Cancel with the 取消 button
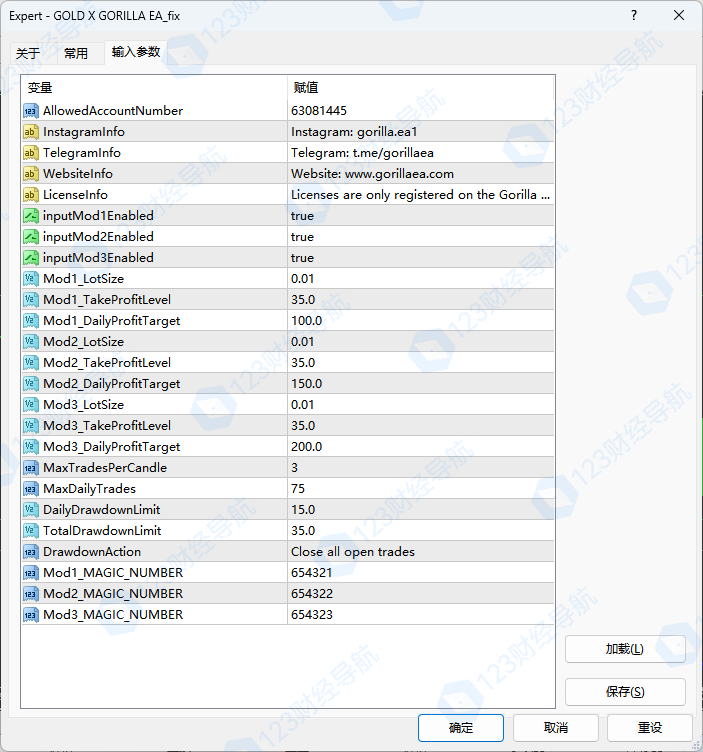 tap(556, 728)
